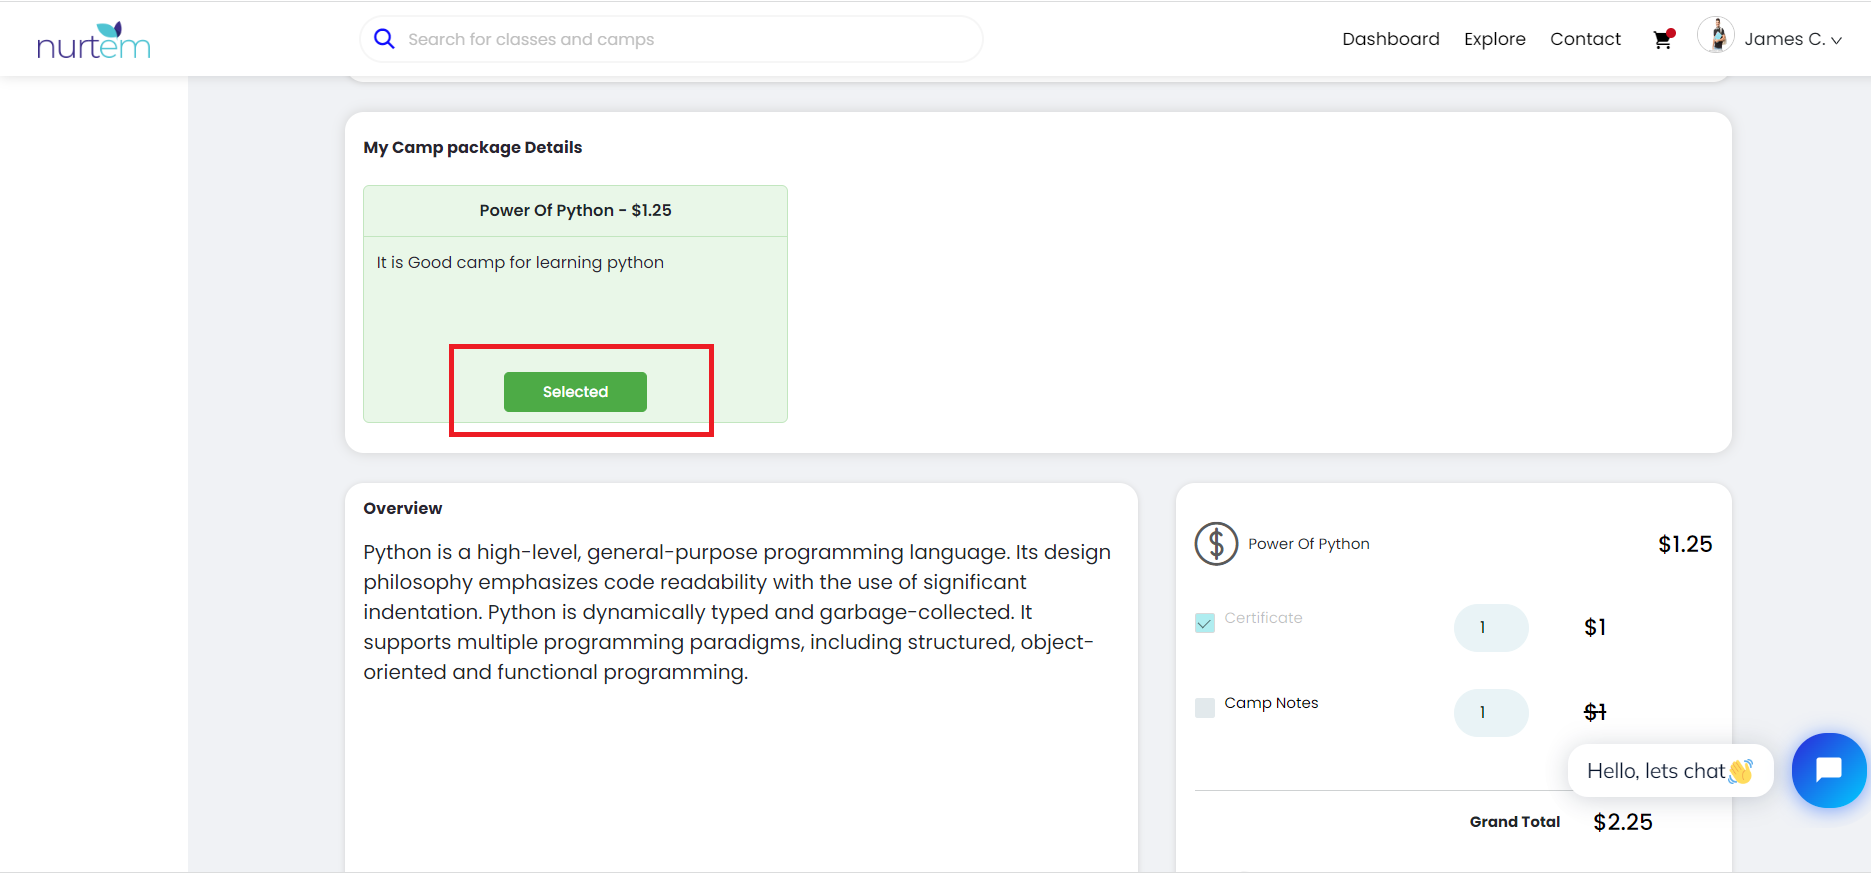Image resolution: width=1871 pixels, height=878 pixels.
Task: Click the green Selected button
Action: pos(575,392)
